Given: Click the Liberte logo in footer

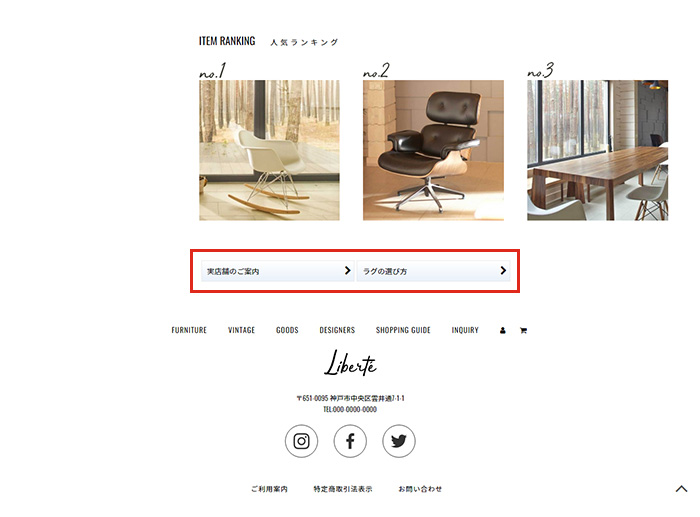Looking at the screenshot, I should [350, 362].
